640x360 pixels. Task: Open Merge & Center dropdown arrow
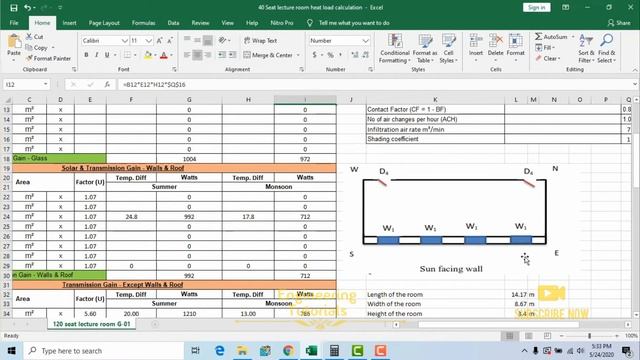[298, 55]
